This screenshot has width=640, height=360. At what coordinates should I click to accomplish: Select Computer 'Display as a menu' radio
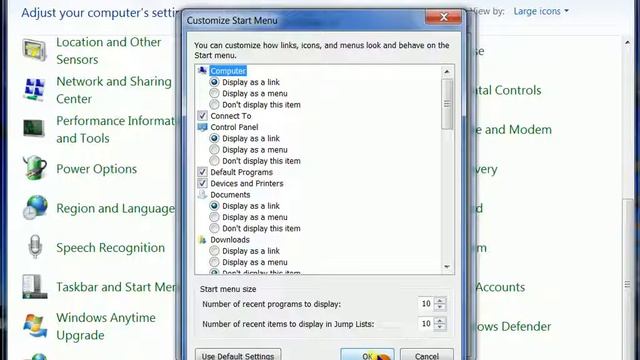tap(214, 93)
